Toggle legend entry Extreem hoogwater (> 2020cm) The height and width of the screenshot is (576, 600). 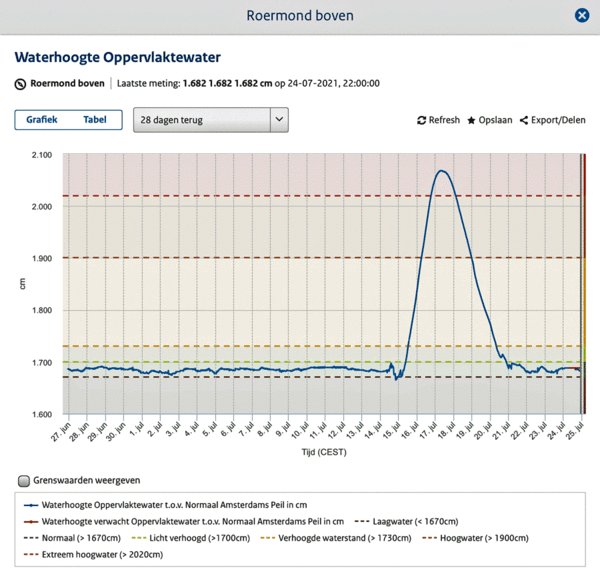coord(93,555)
